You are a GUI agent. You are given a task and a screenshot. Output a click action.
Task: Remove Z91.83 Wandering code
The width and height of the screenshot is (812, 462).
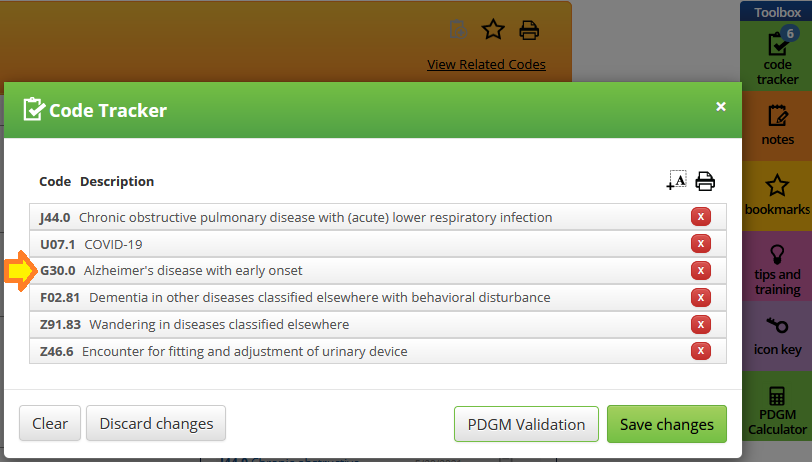point(701,324)
